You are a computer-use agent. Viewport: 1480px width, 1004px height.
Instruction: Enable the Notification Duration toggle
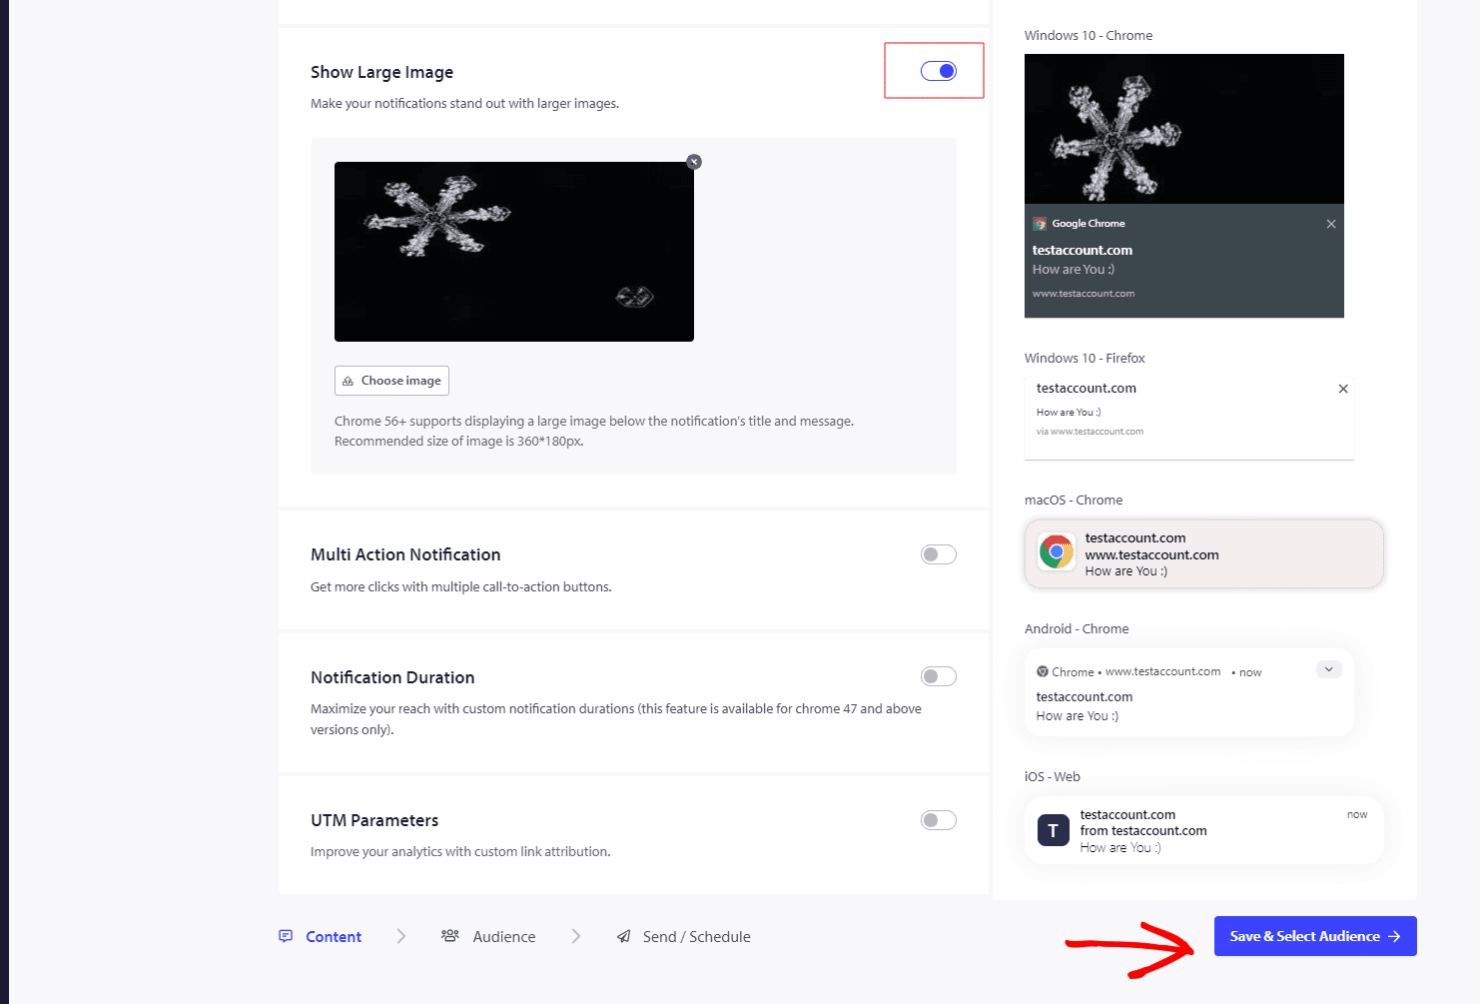pos(938,676)
